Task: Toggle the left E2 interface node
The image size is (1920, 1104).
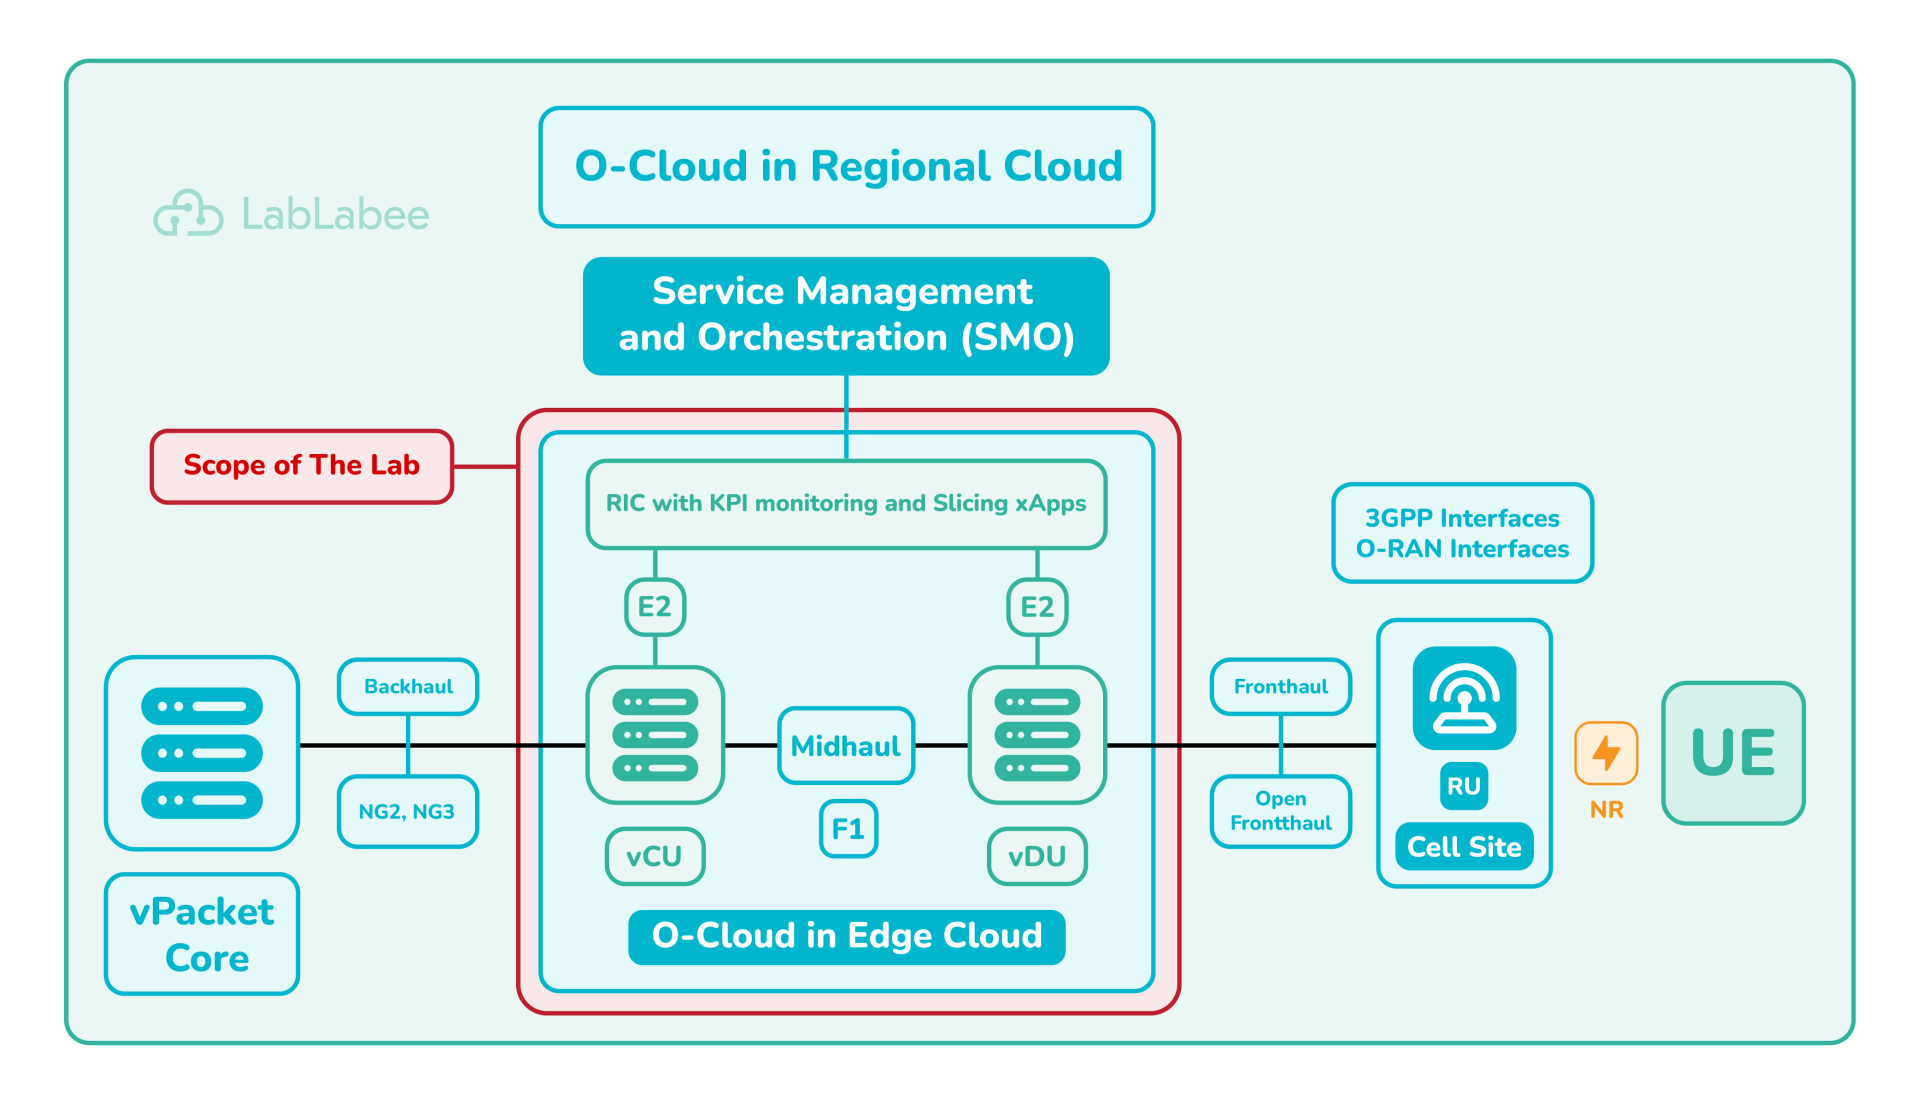Action: [655, 606]
